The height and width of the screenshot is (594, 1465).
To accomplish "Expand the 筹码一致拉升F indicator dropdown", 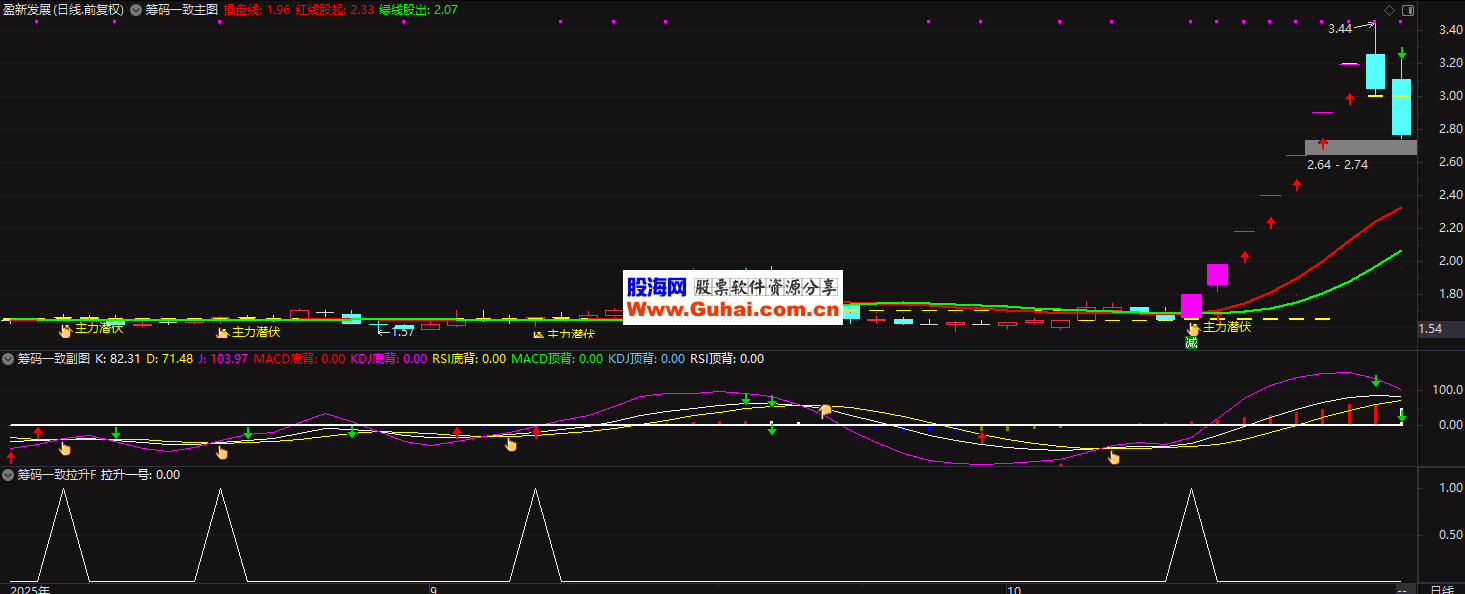I will 9,475.
